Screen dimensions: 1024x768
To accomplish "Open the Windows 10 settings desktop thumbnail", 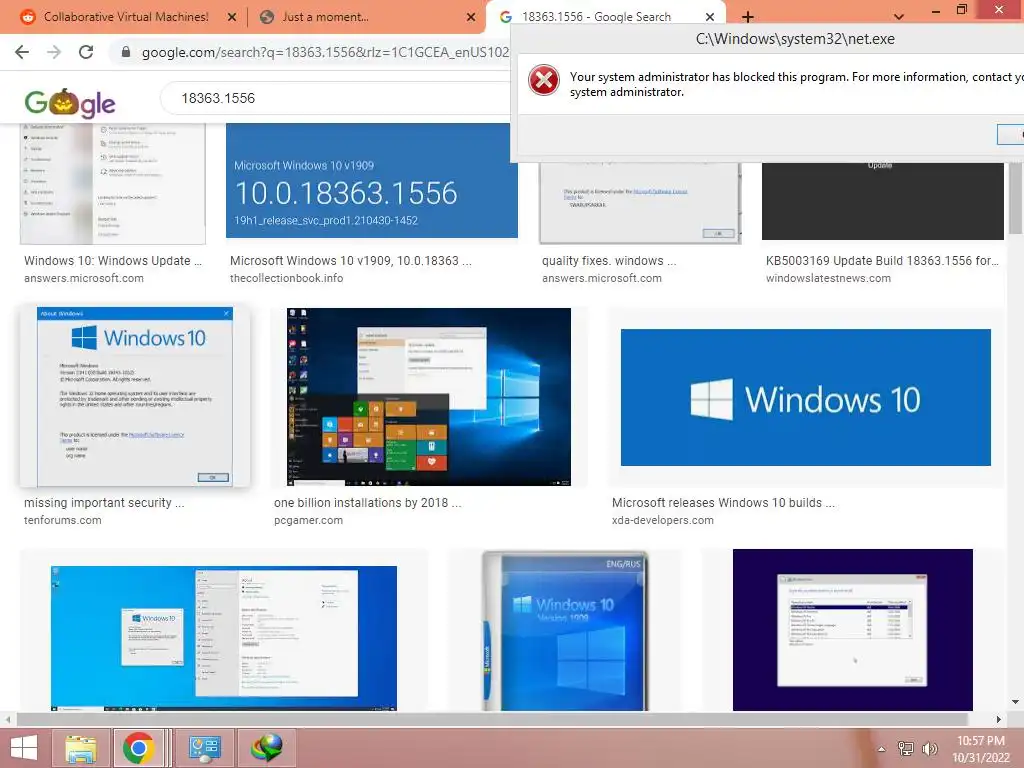I will click(x=223, y=637).
